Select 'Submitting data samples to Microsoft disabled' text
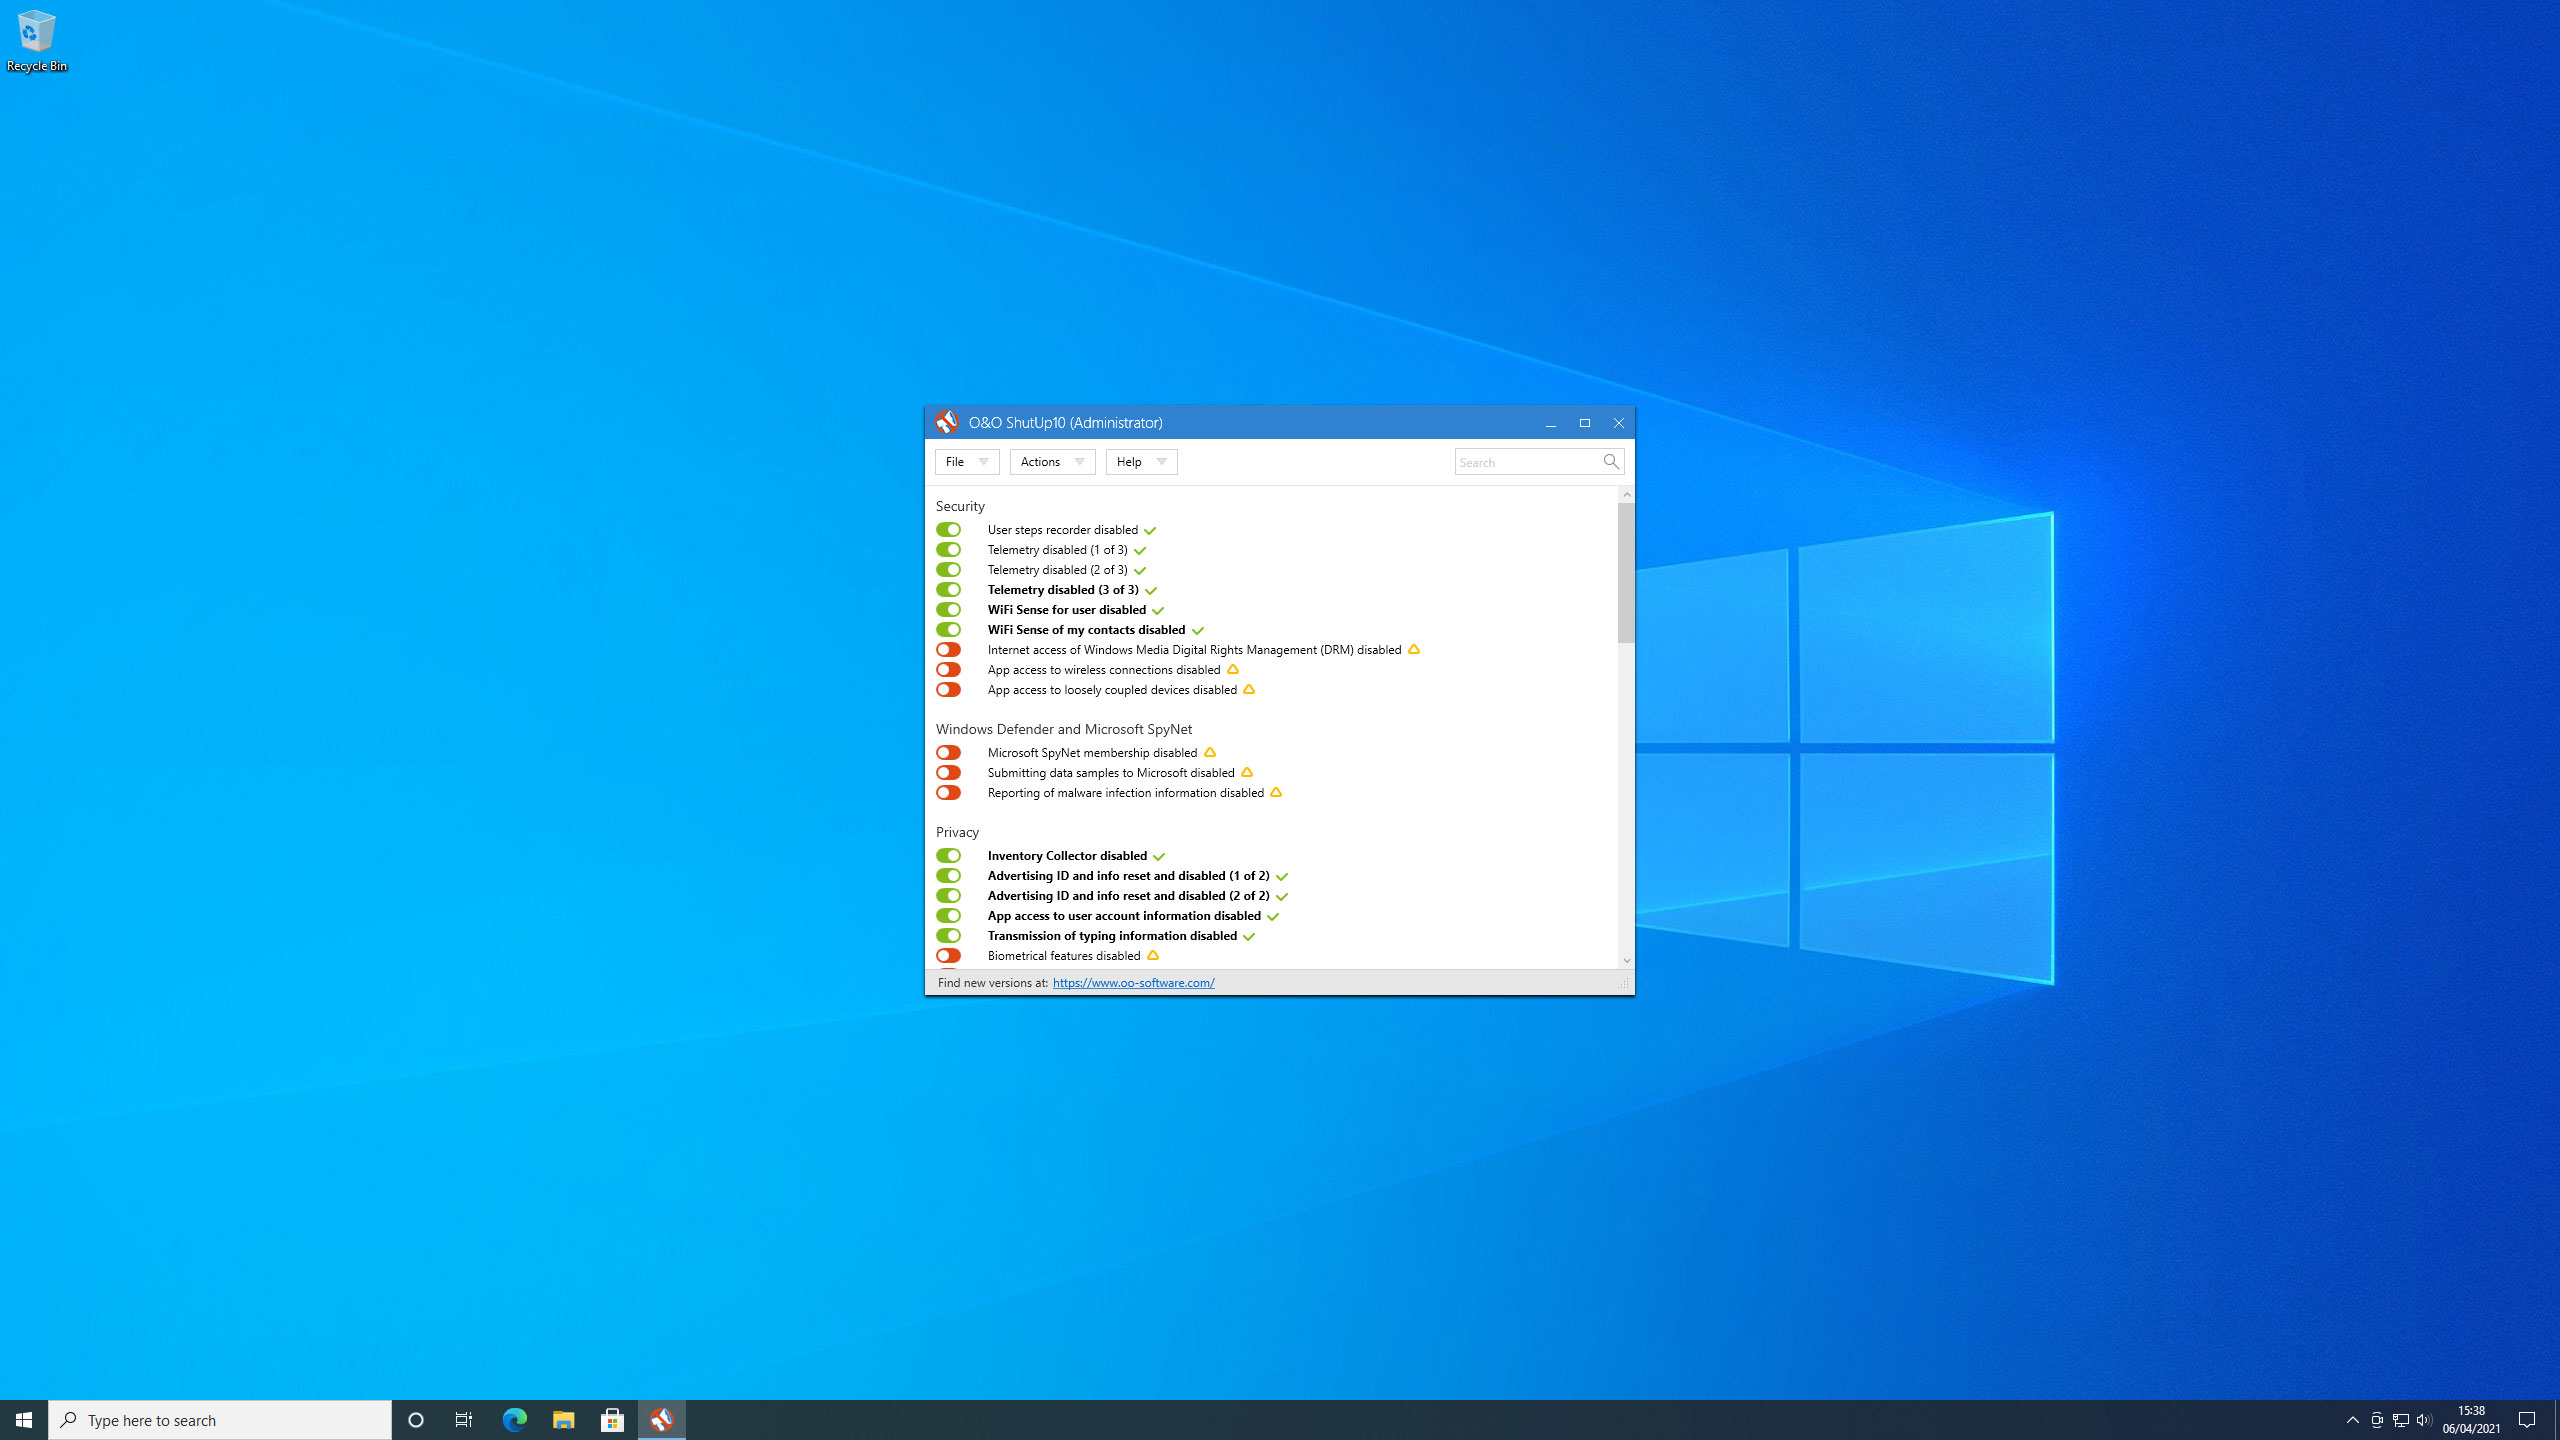 (x=1111, y=773)
